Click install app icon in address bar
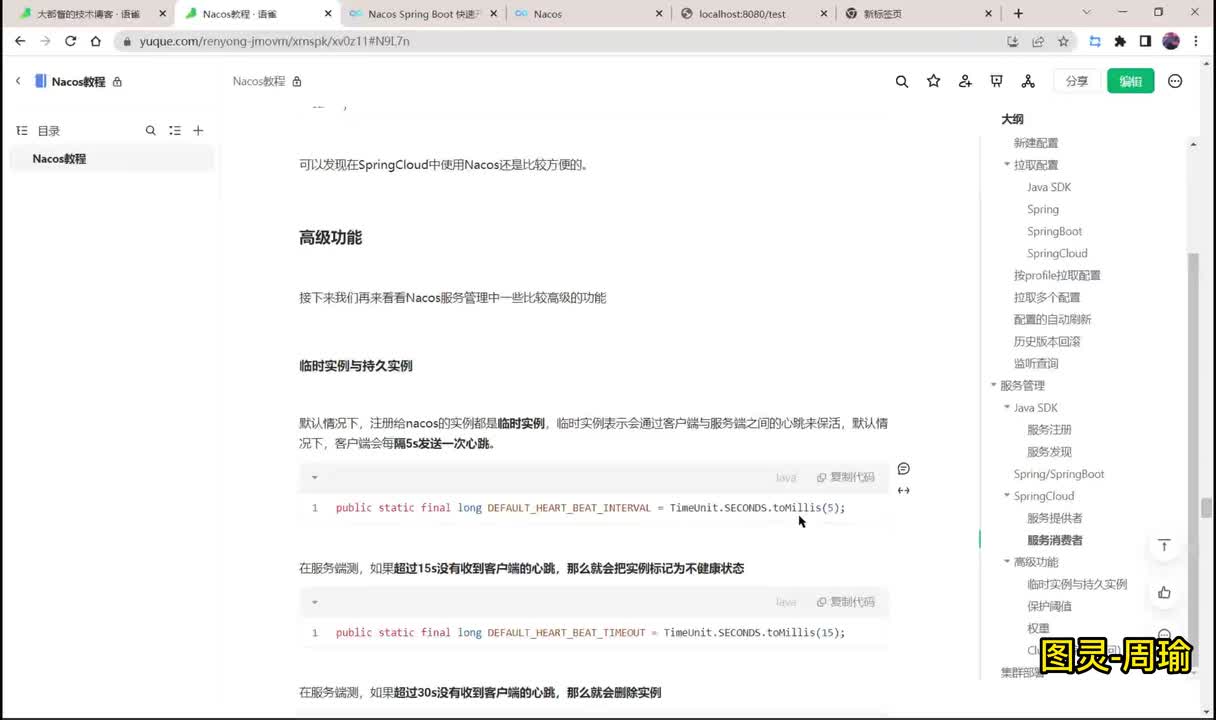Viewport: 1216px width, 720px height. (1013, 41)
